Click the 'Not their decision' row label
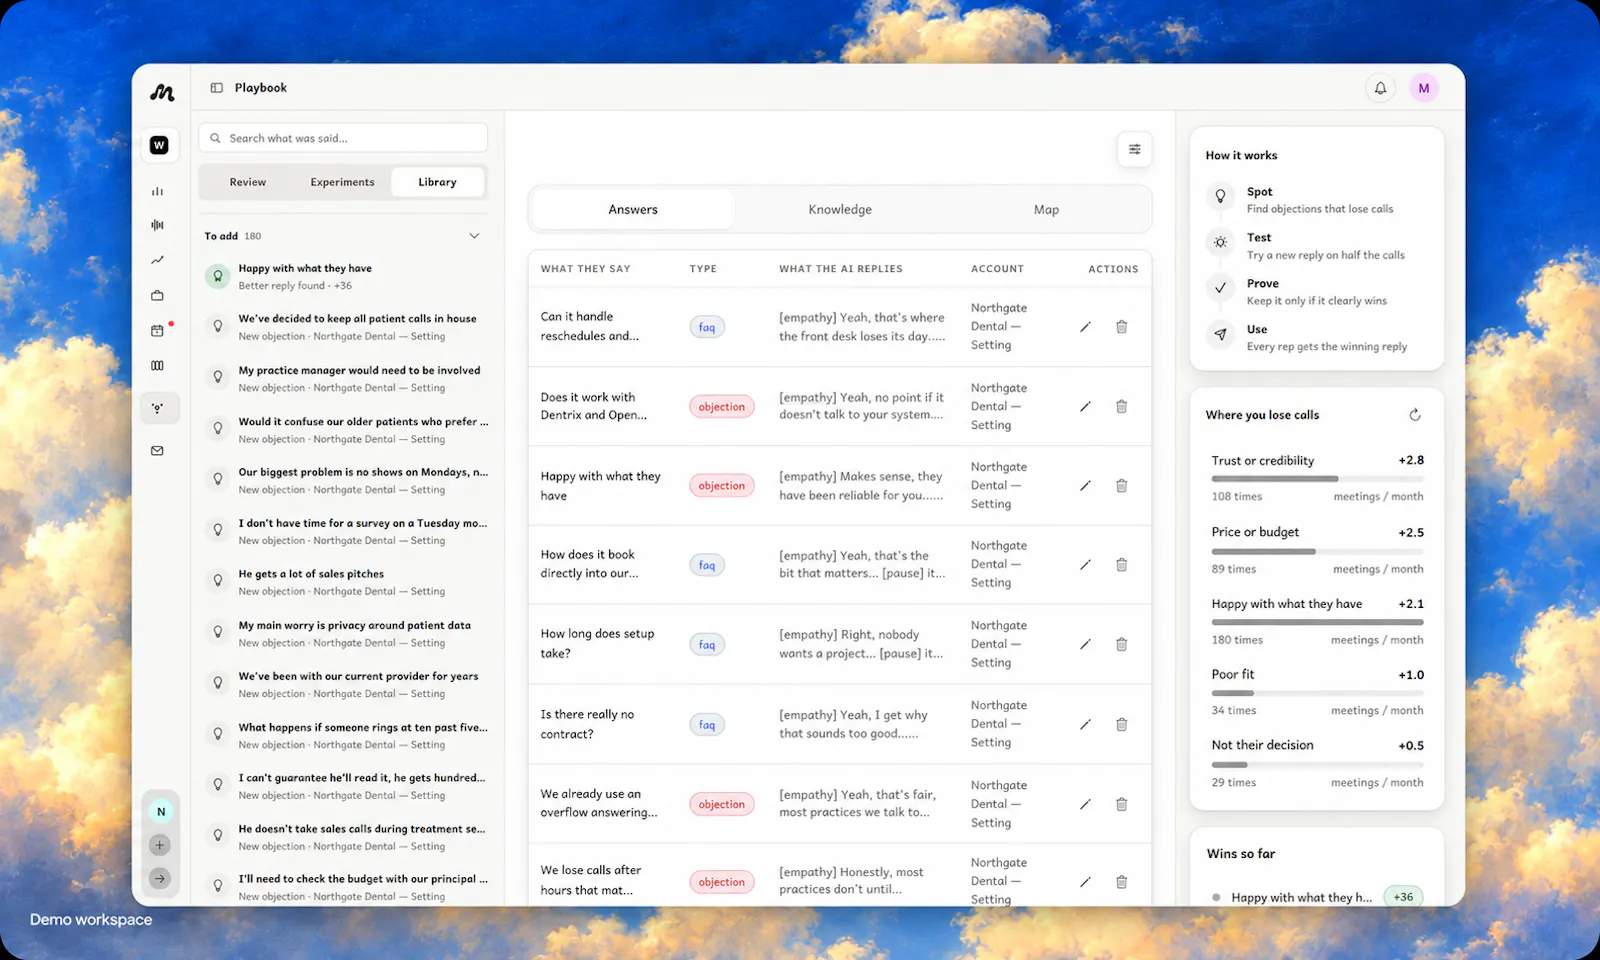Screen dimensions: 1600x960 (x=1262, y=745)
